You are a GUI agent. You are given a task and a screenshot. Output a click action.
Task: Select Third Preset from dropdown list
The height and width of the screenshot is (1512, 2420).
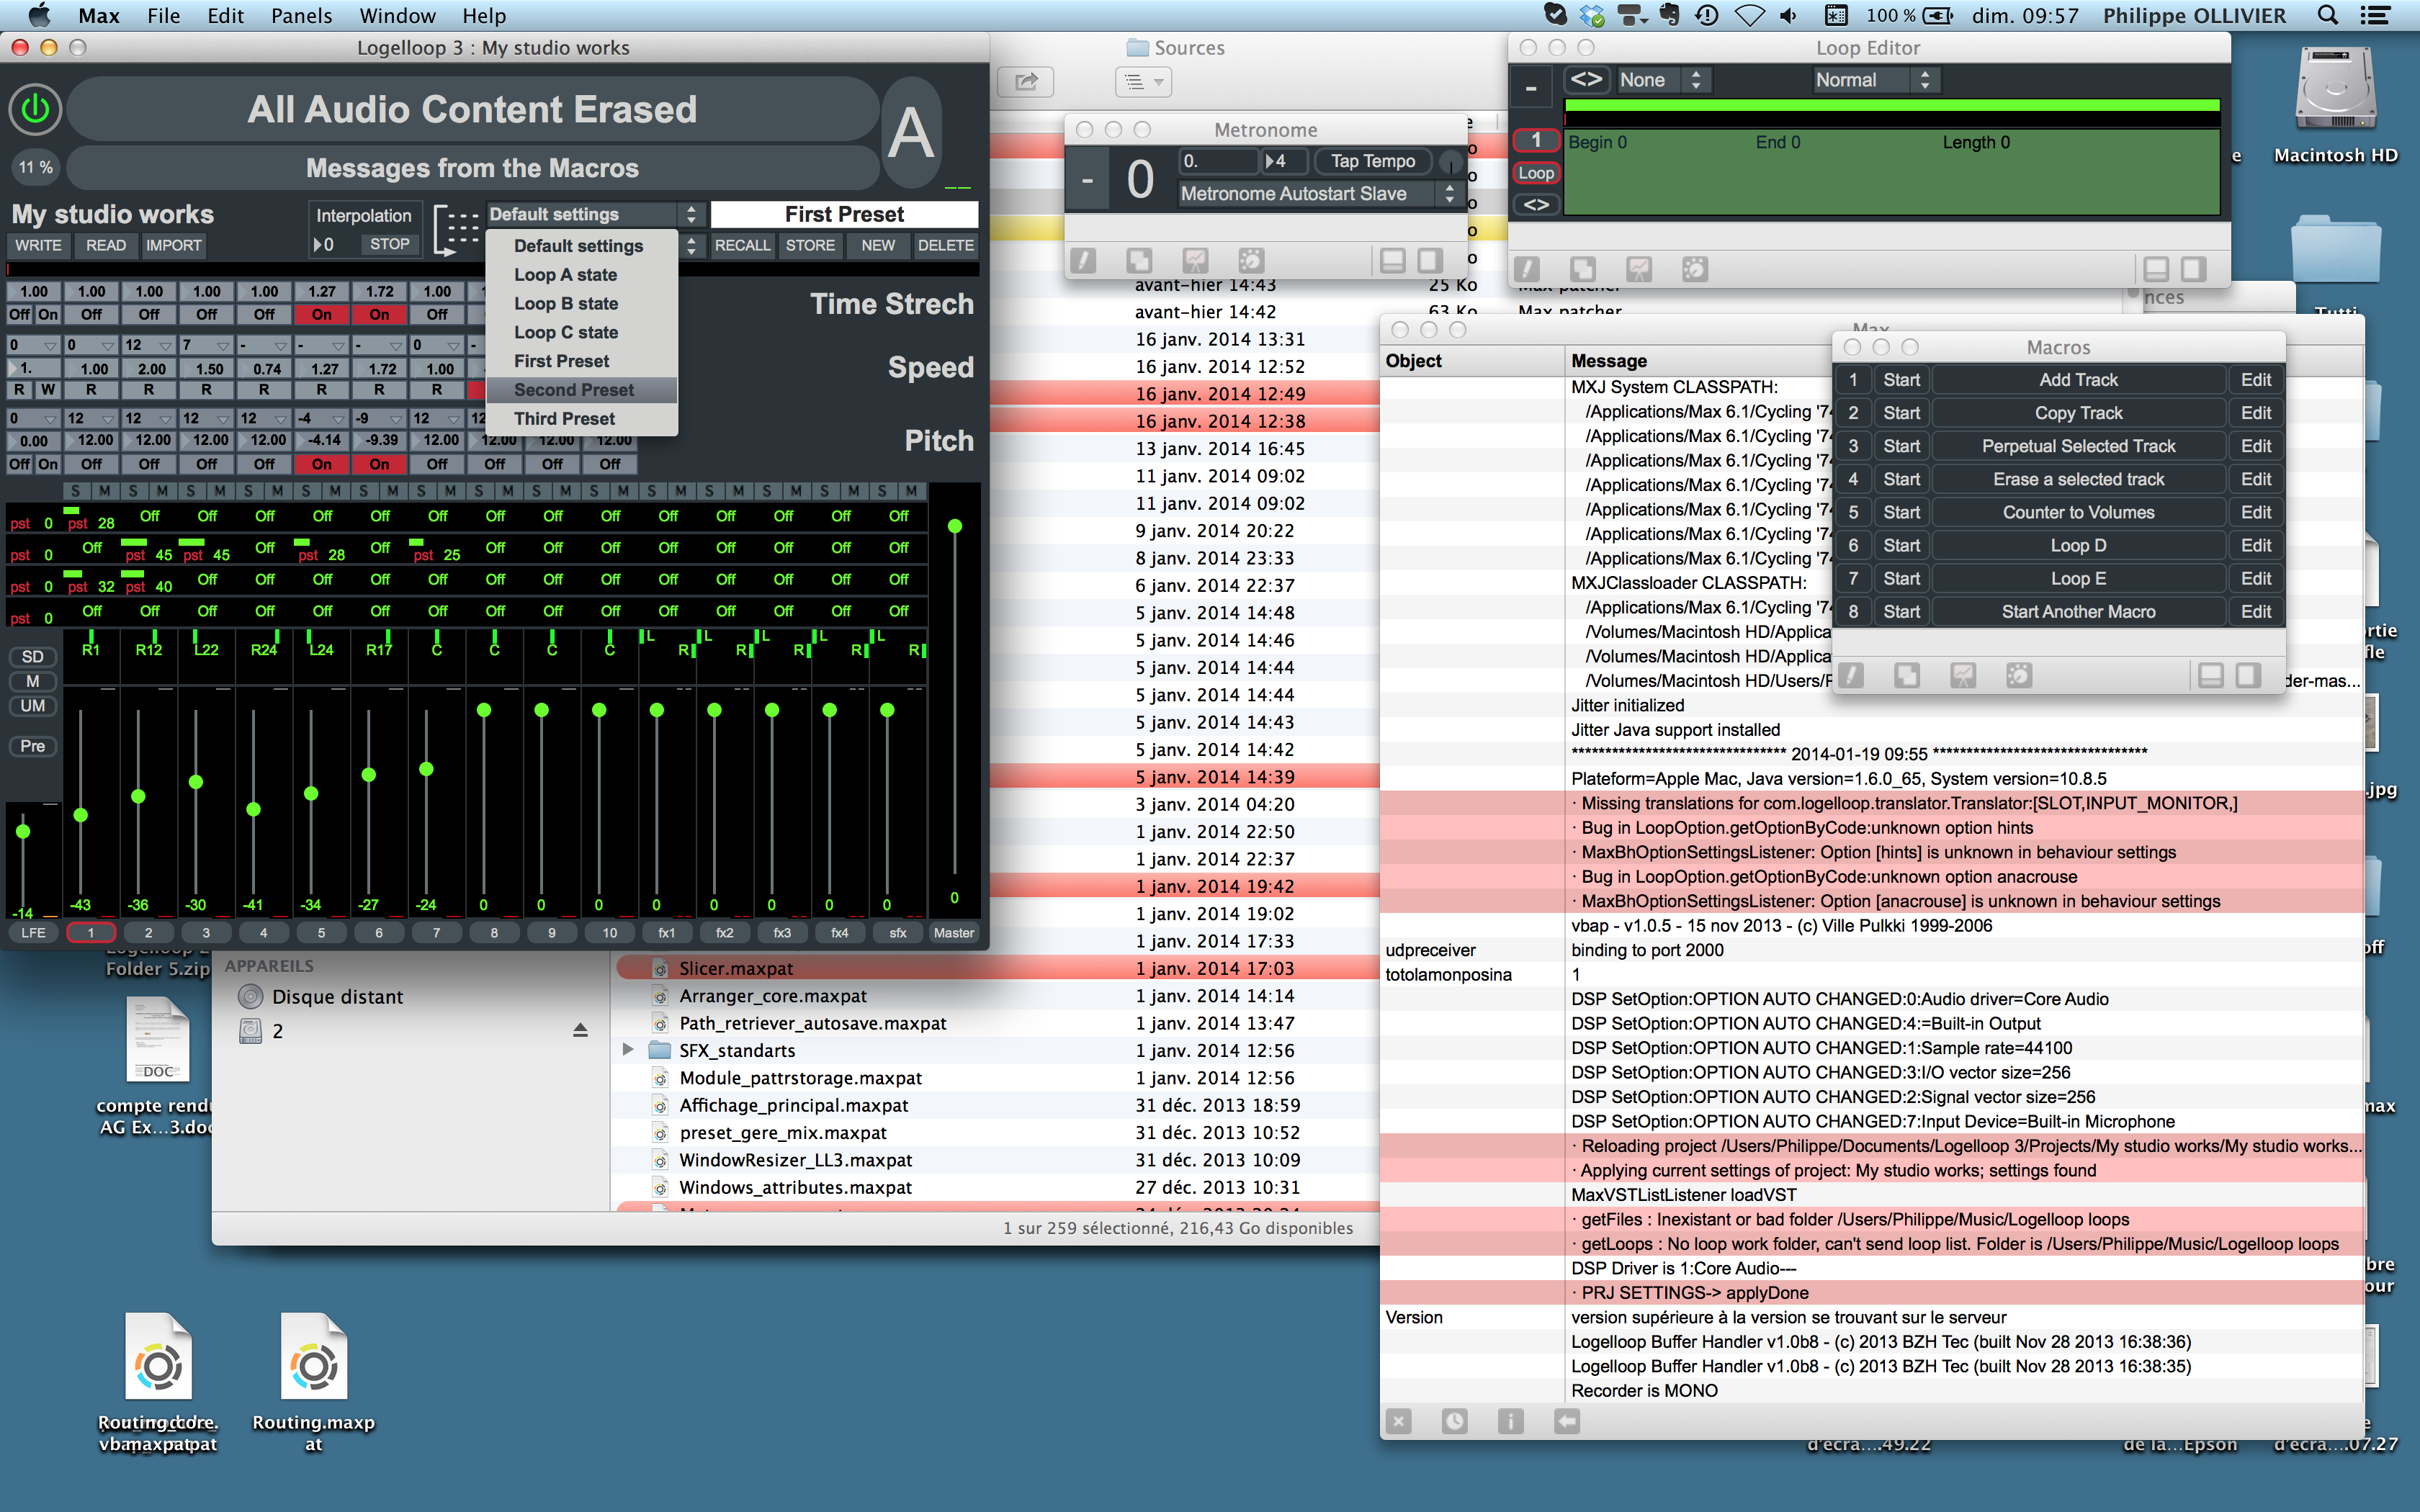pyautogui.click(x=582, y=419)
